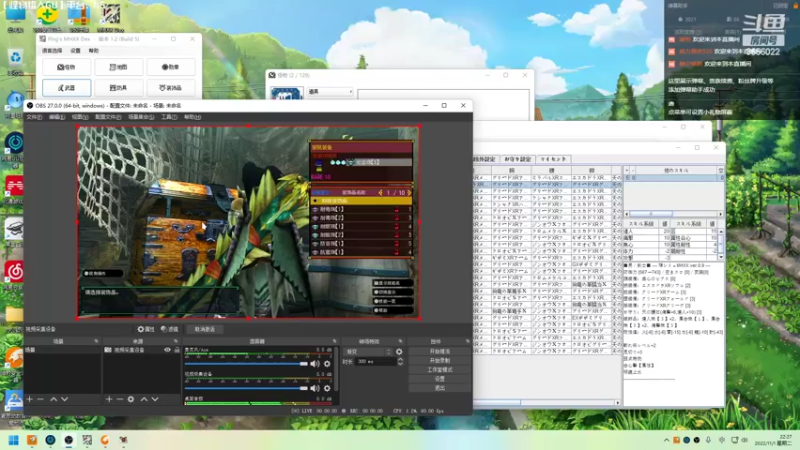Click 开始录制 to start recording
Viewport: 800px width, 450px height.
[x=440, y=361]
